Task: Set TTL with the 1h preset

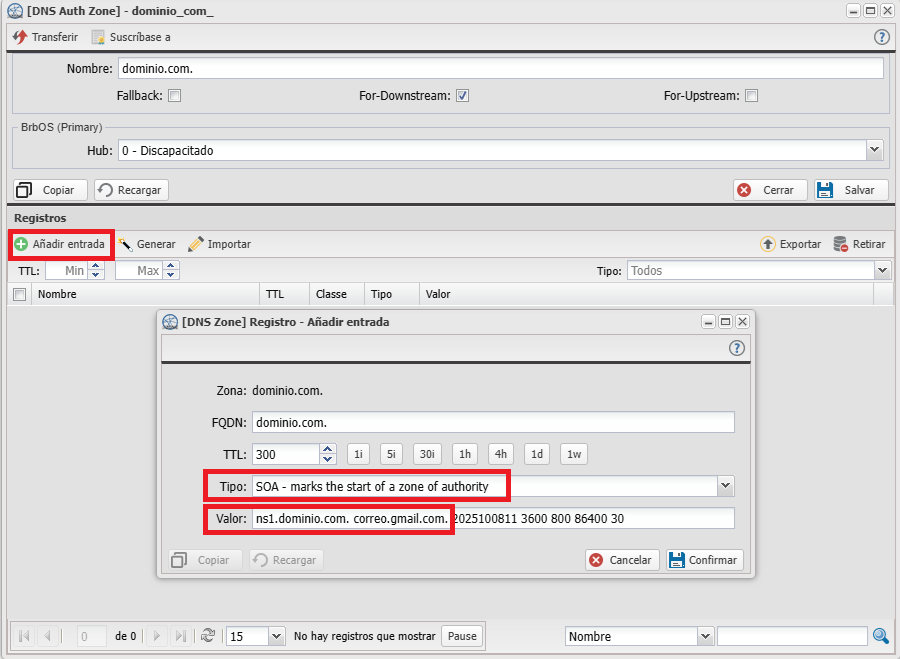Action: tap(465, 454)
